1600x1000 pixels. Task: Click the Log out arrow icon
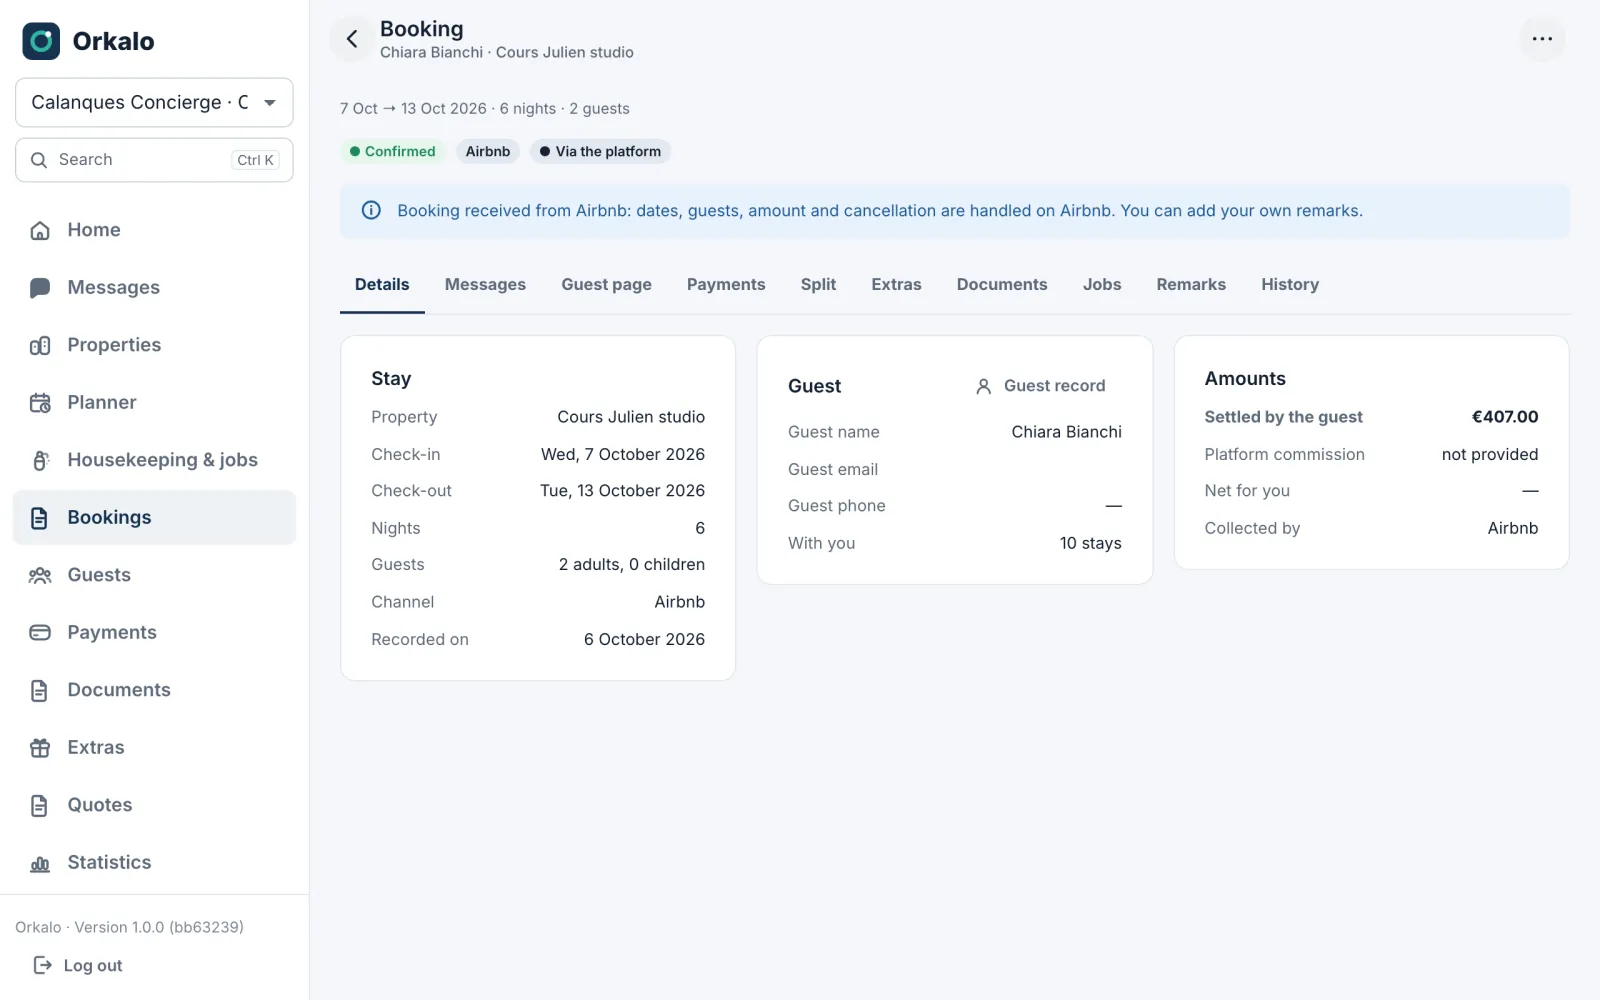pos(43,965)
